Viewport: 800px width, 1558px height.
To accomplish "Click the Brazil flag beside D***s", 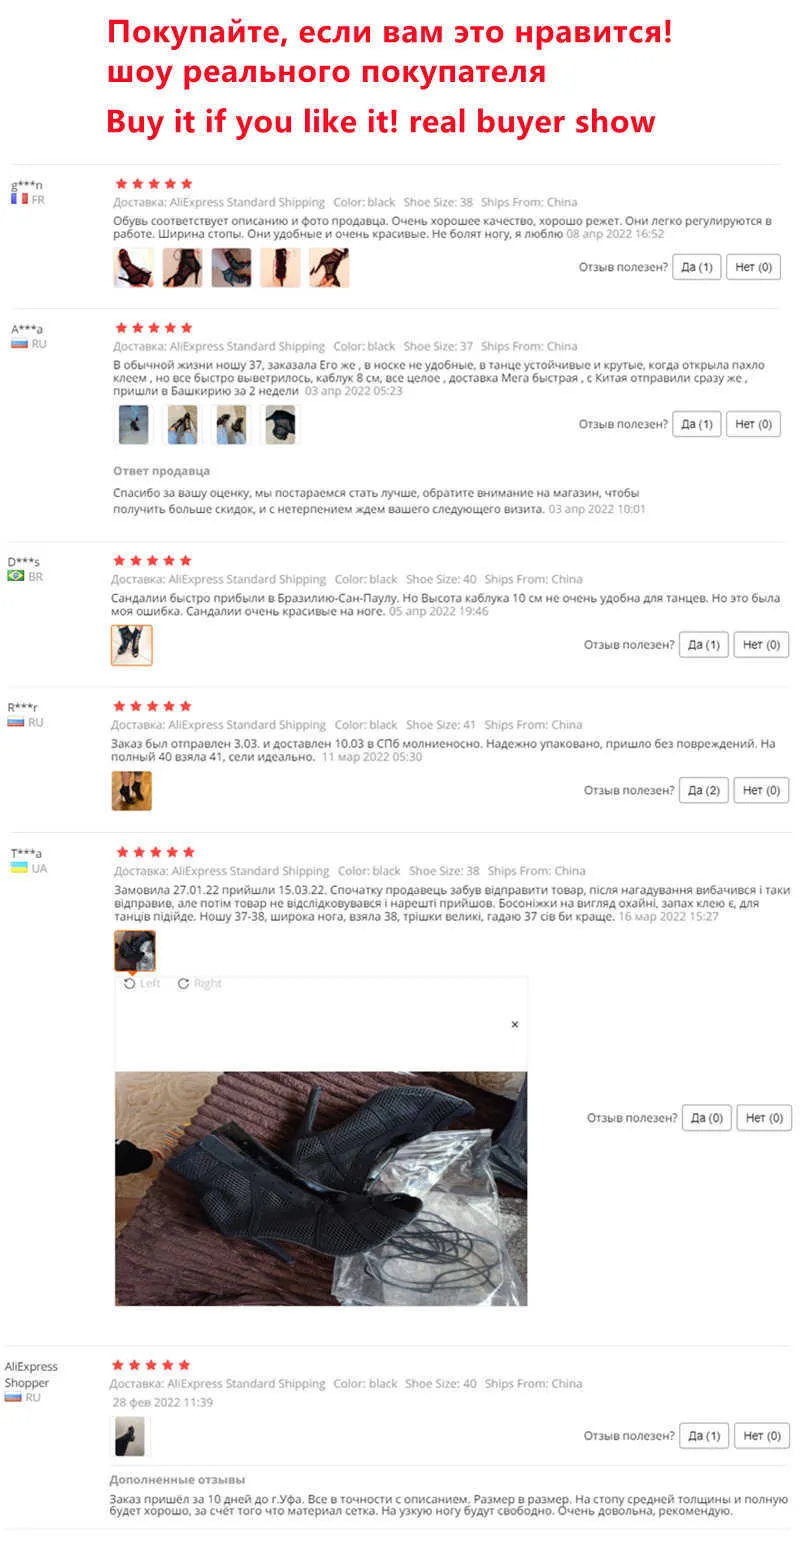I will click(x=16, y=576).
